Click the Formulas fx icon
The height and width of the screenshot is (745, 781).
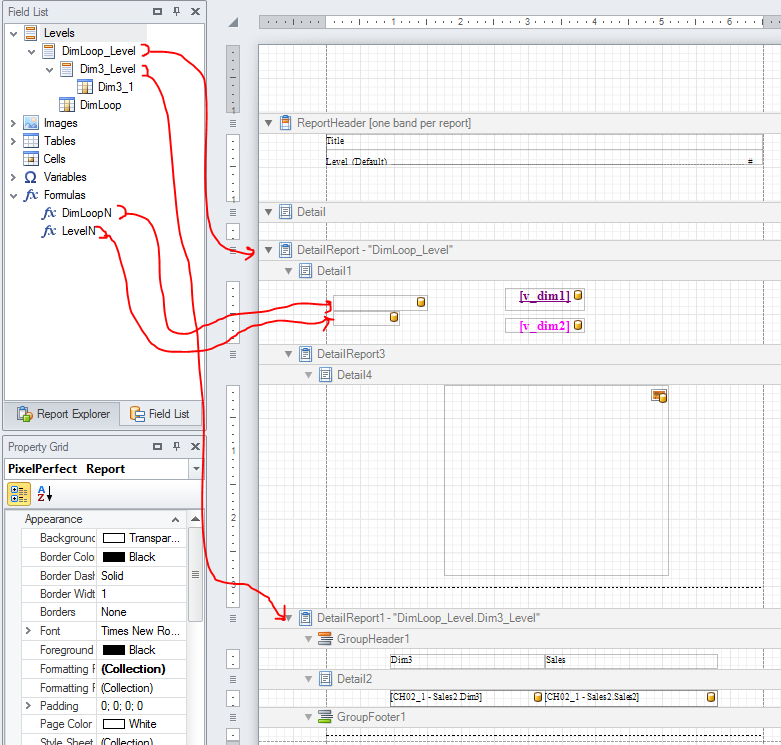point(31,195)
